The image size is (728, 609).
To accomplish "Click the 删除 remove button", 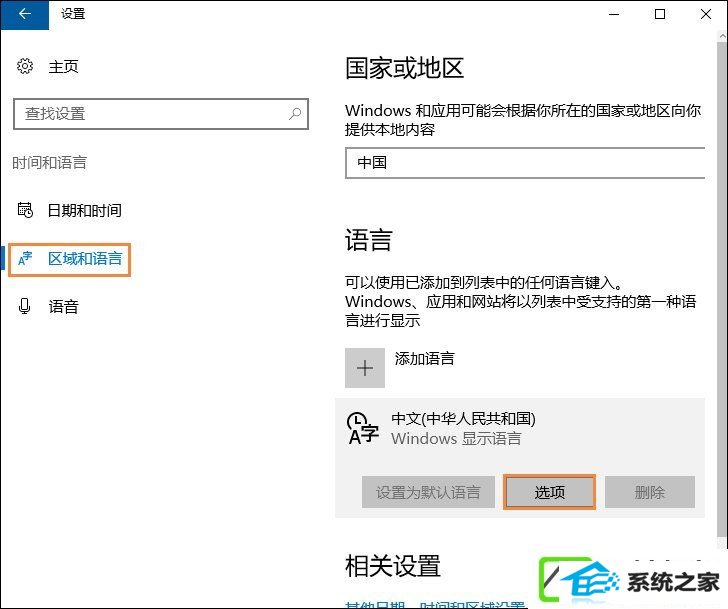I will [x=650, y=492].
